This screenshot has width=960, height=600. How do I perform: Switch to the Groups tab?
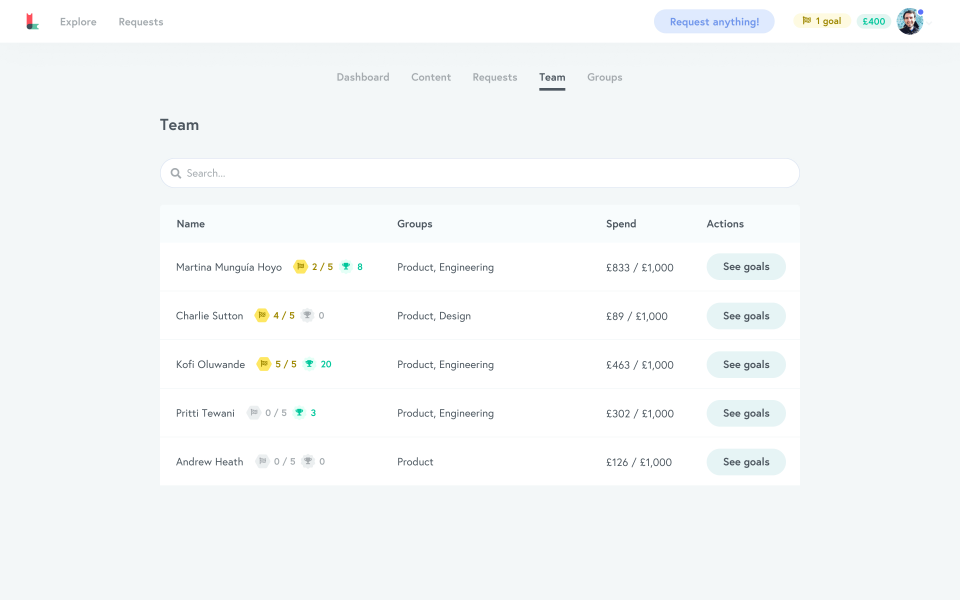coord(604,77)
